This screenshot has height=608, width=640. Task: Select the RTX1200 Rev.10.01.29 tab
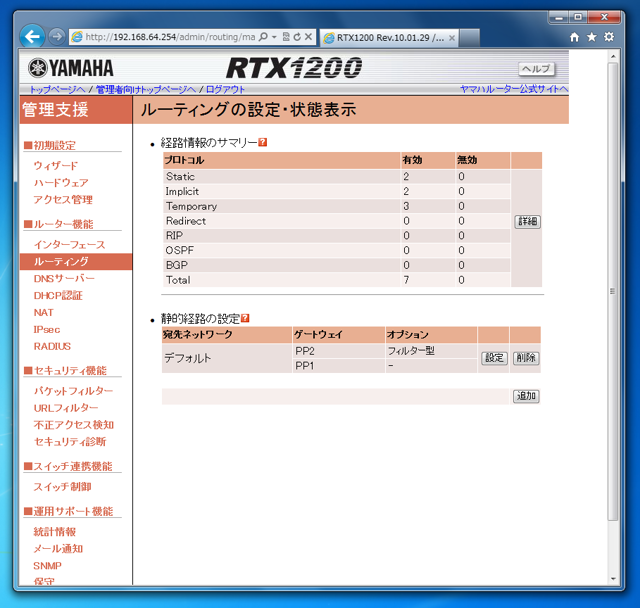[x=389, y=38]
